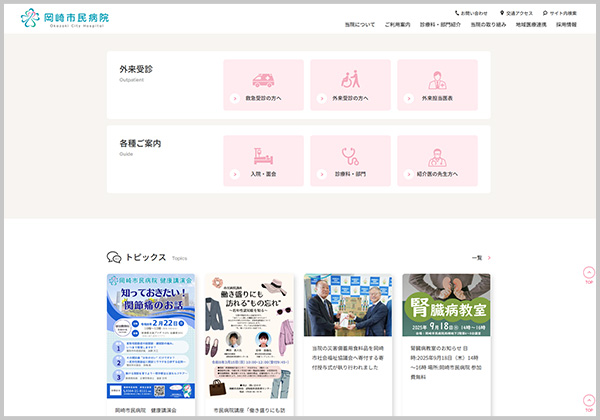Click the ambulance icon for 救急受診の方へ
The width and height of the screenshot is (600, 420).
263,79
